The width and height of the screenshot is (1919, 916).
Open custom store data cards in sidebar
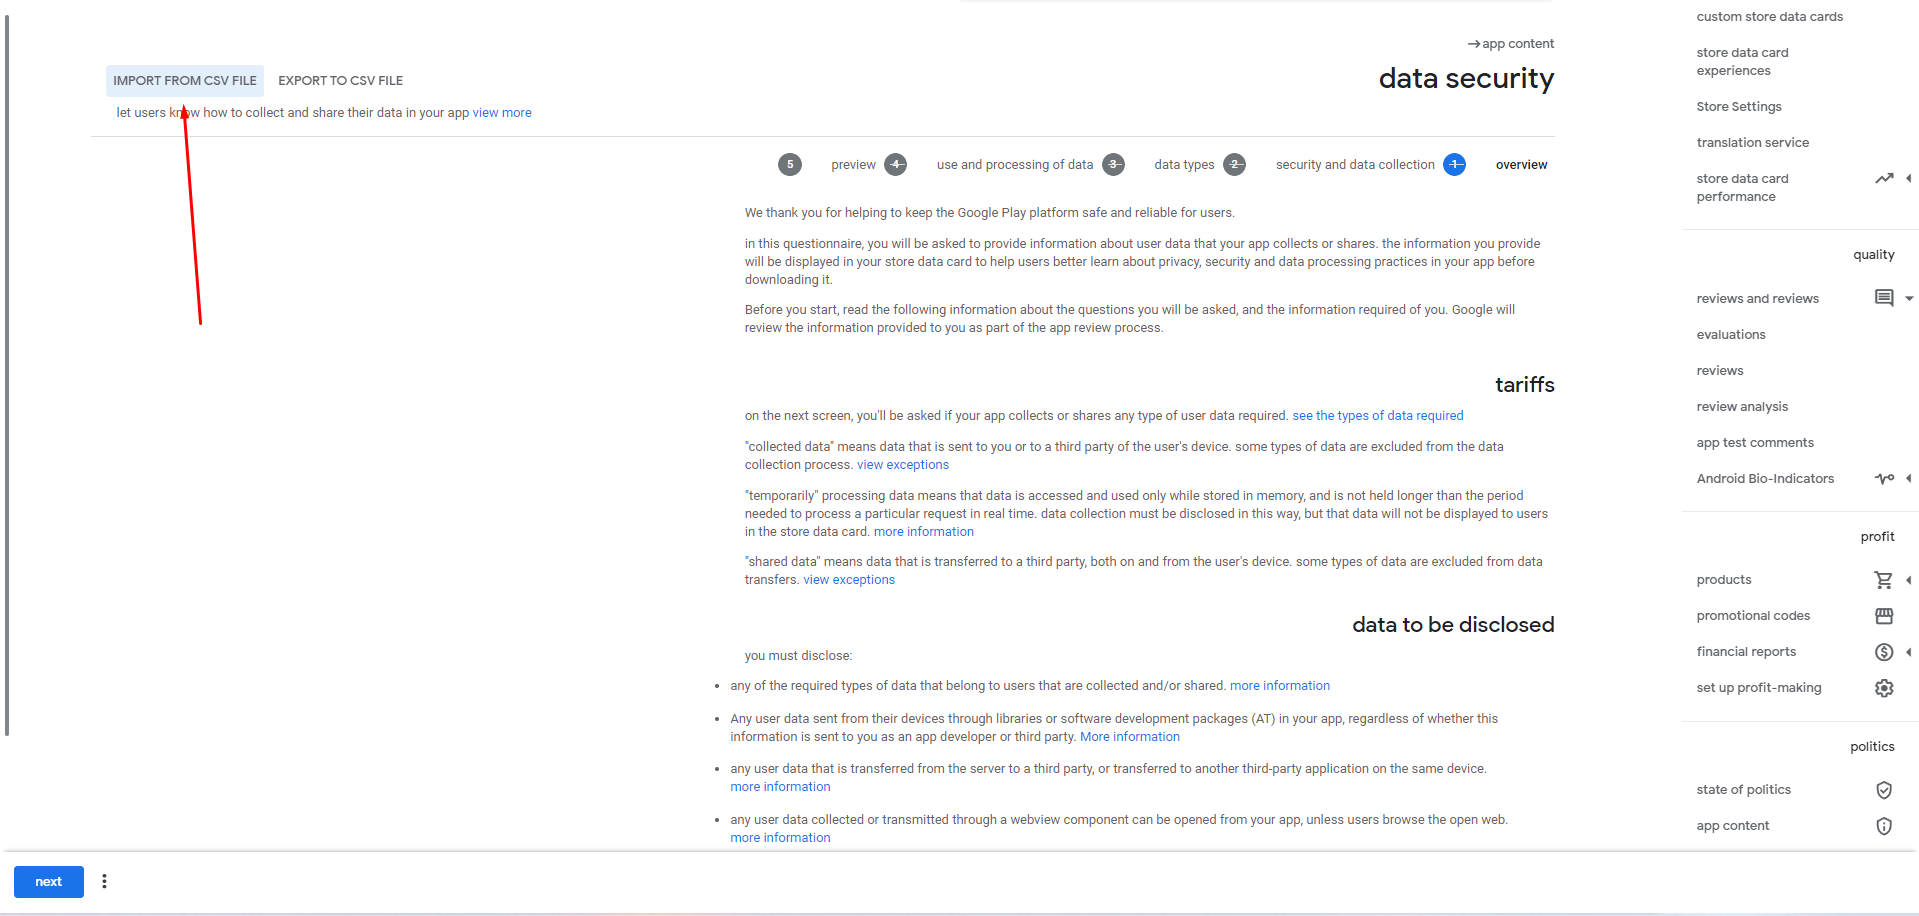point(1769,17)
